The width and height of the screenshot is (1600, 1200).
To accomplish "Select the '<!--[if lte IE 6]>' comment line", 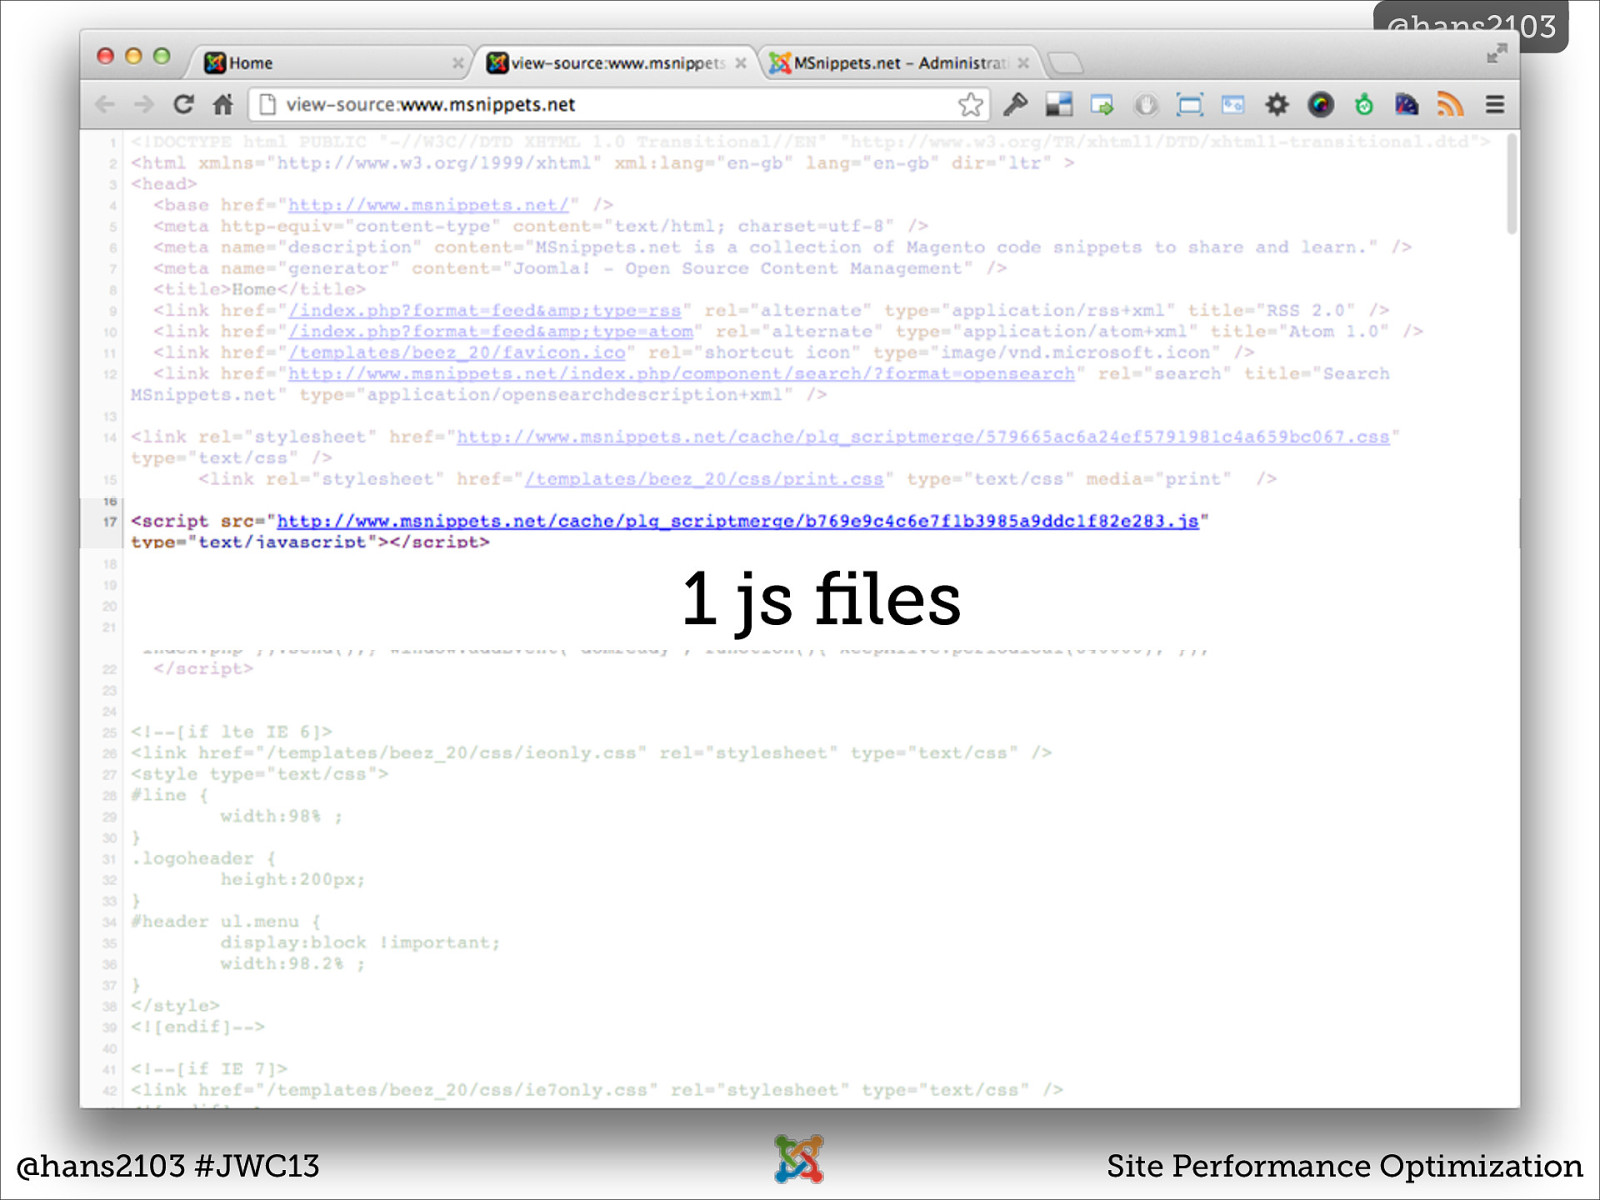I will point(231,732).
